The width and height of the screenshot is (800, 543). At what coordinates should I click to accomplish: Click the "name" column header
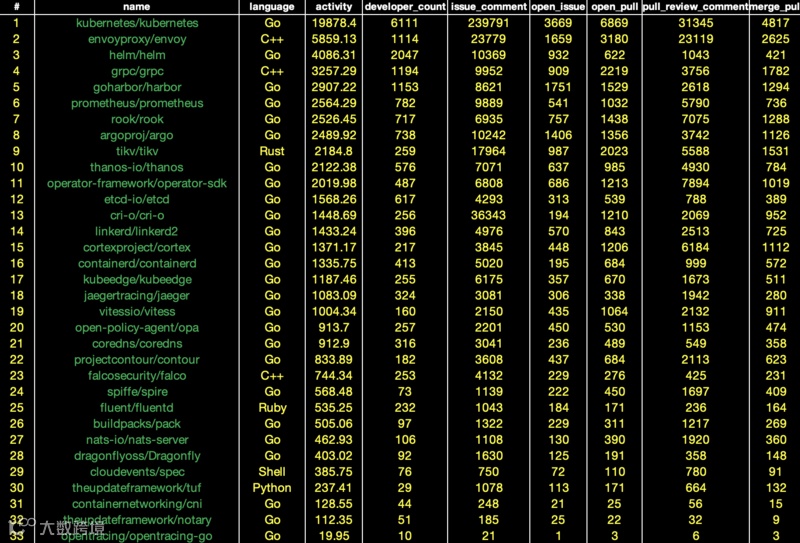tap(136, 7)
